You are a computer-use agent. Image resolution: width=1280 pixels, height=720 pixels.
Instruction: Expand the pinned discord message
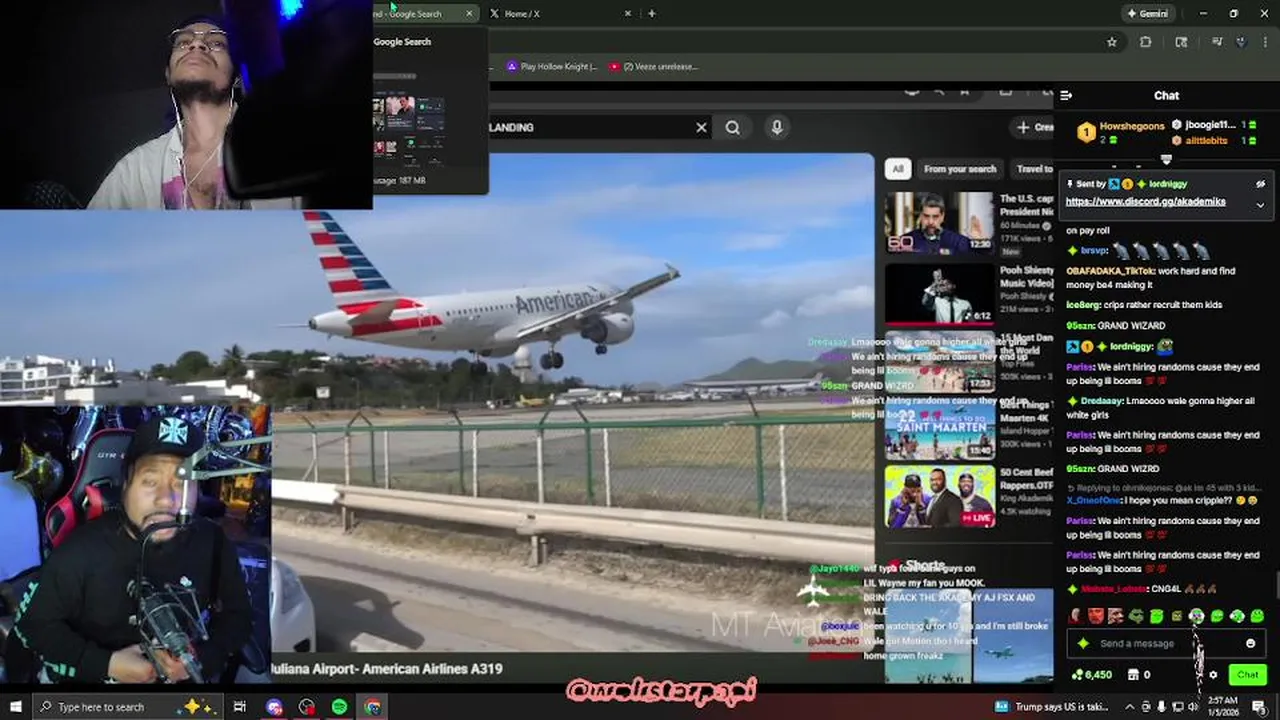coord(1260,205)
